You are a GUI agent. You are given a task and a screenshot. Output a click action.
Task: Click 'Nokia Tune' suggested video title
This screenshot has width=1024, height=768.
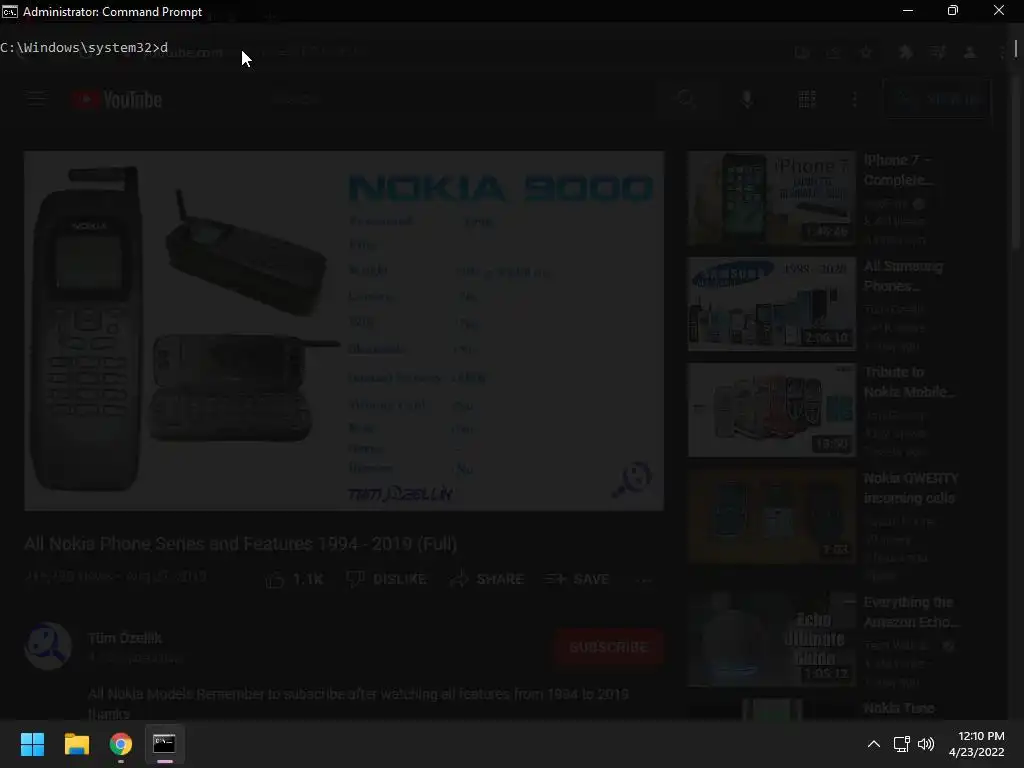[899, 708]
